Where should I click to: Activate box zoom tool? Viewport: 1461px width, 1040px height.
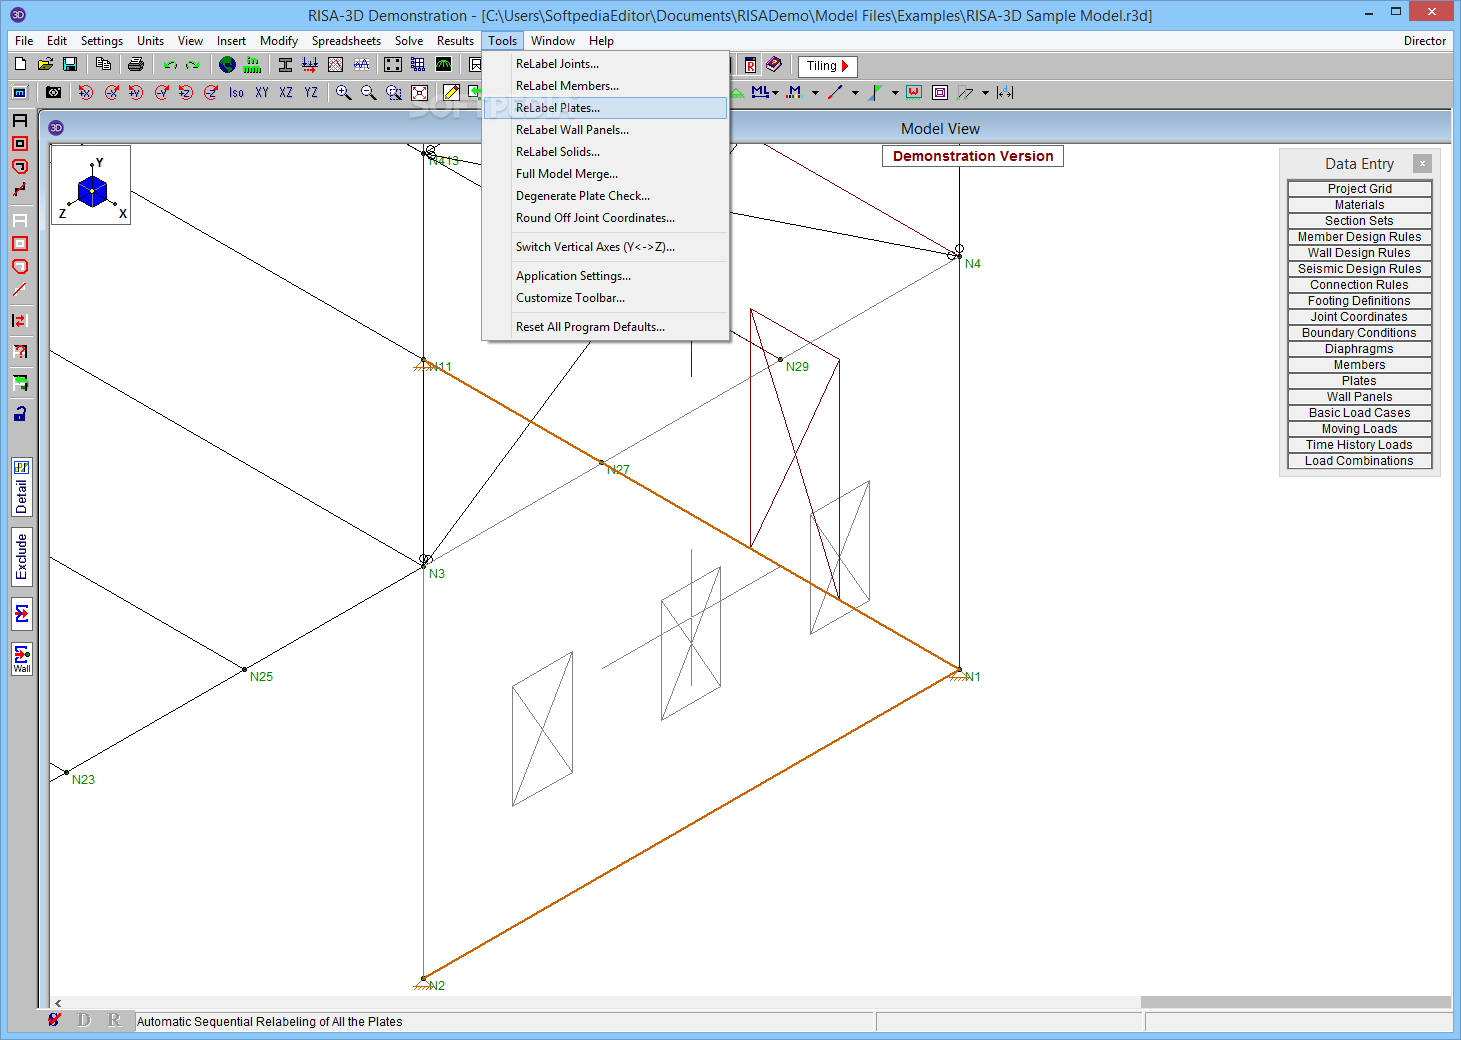pyautogui.click(x=394, y=92)
